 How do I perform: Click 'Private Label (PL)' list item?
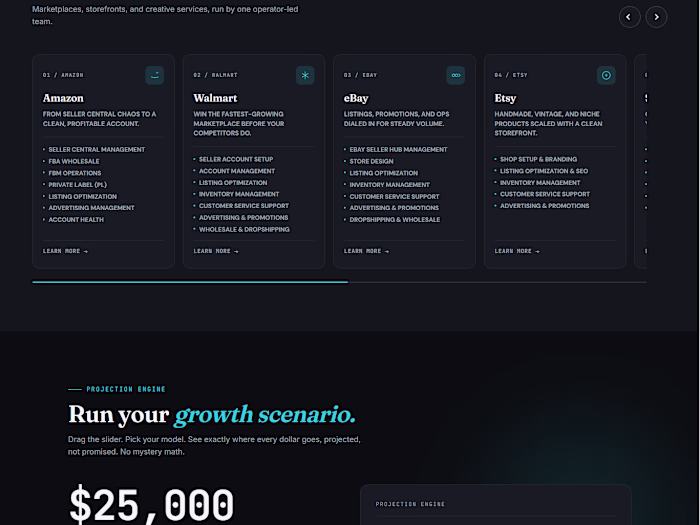pyautogui.click(x=78, y=185)
